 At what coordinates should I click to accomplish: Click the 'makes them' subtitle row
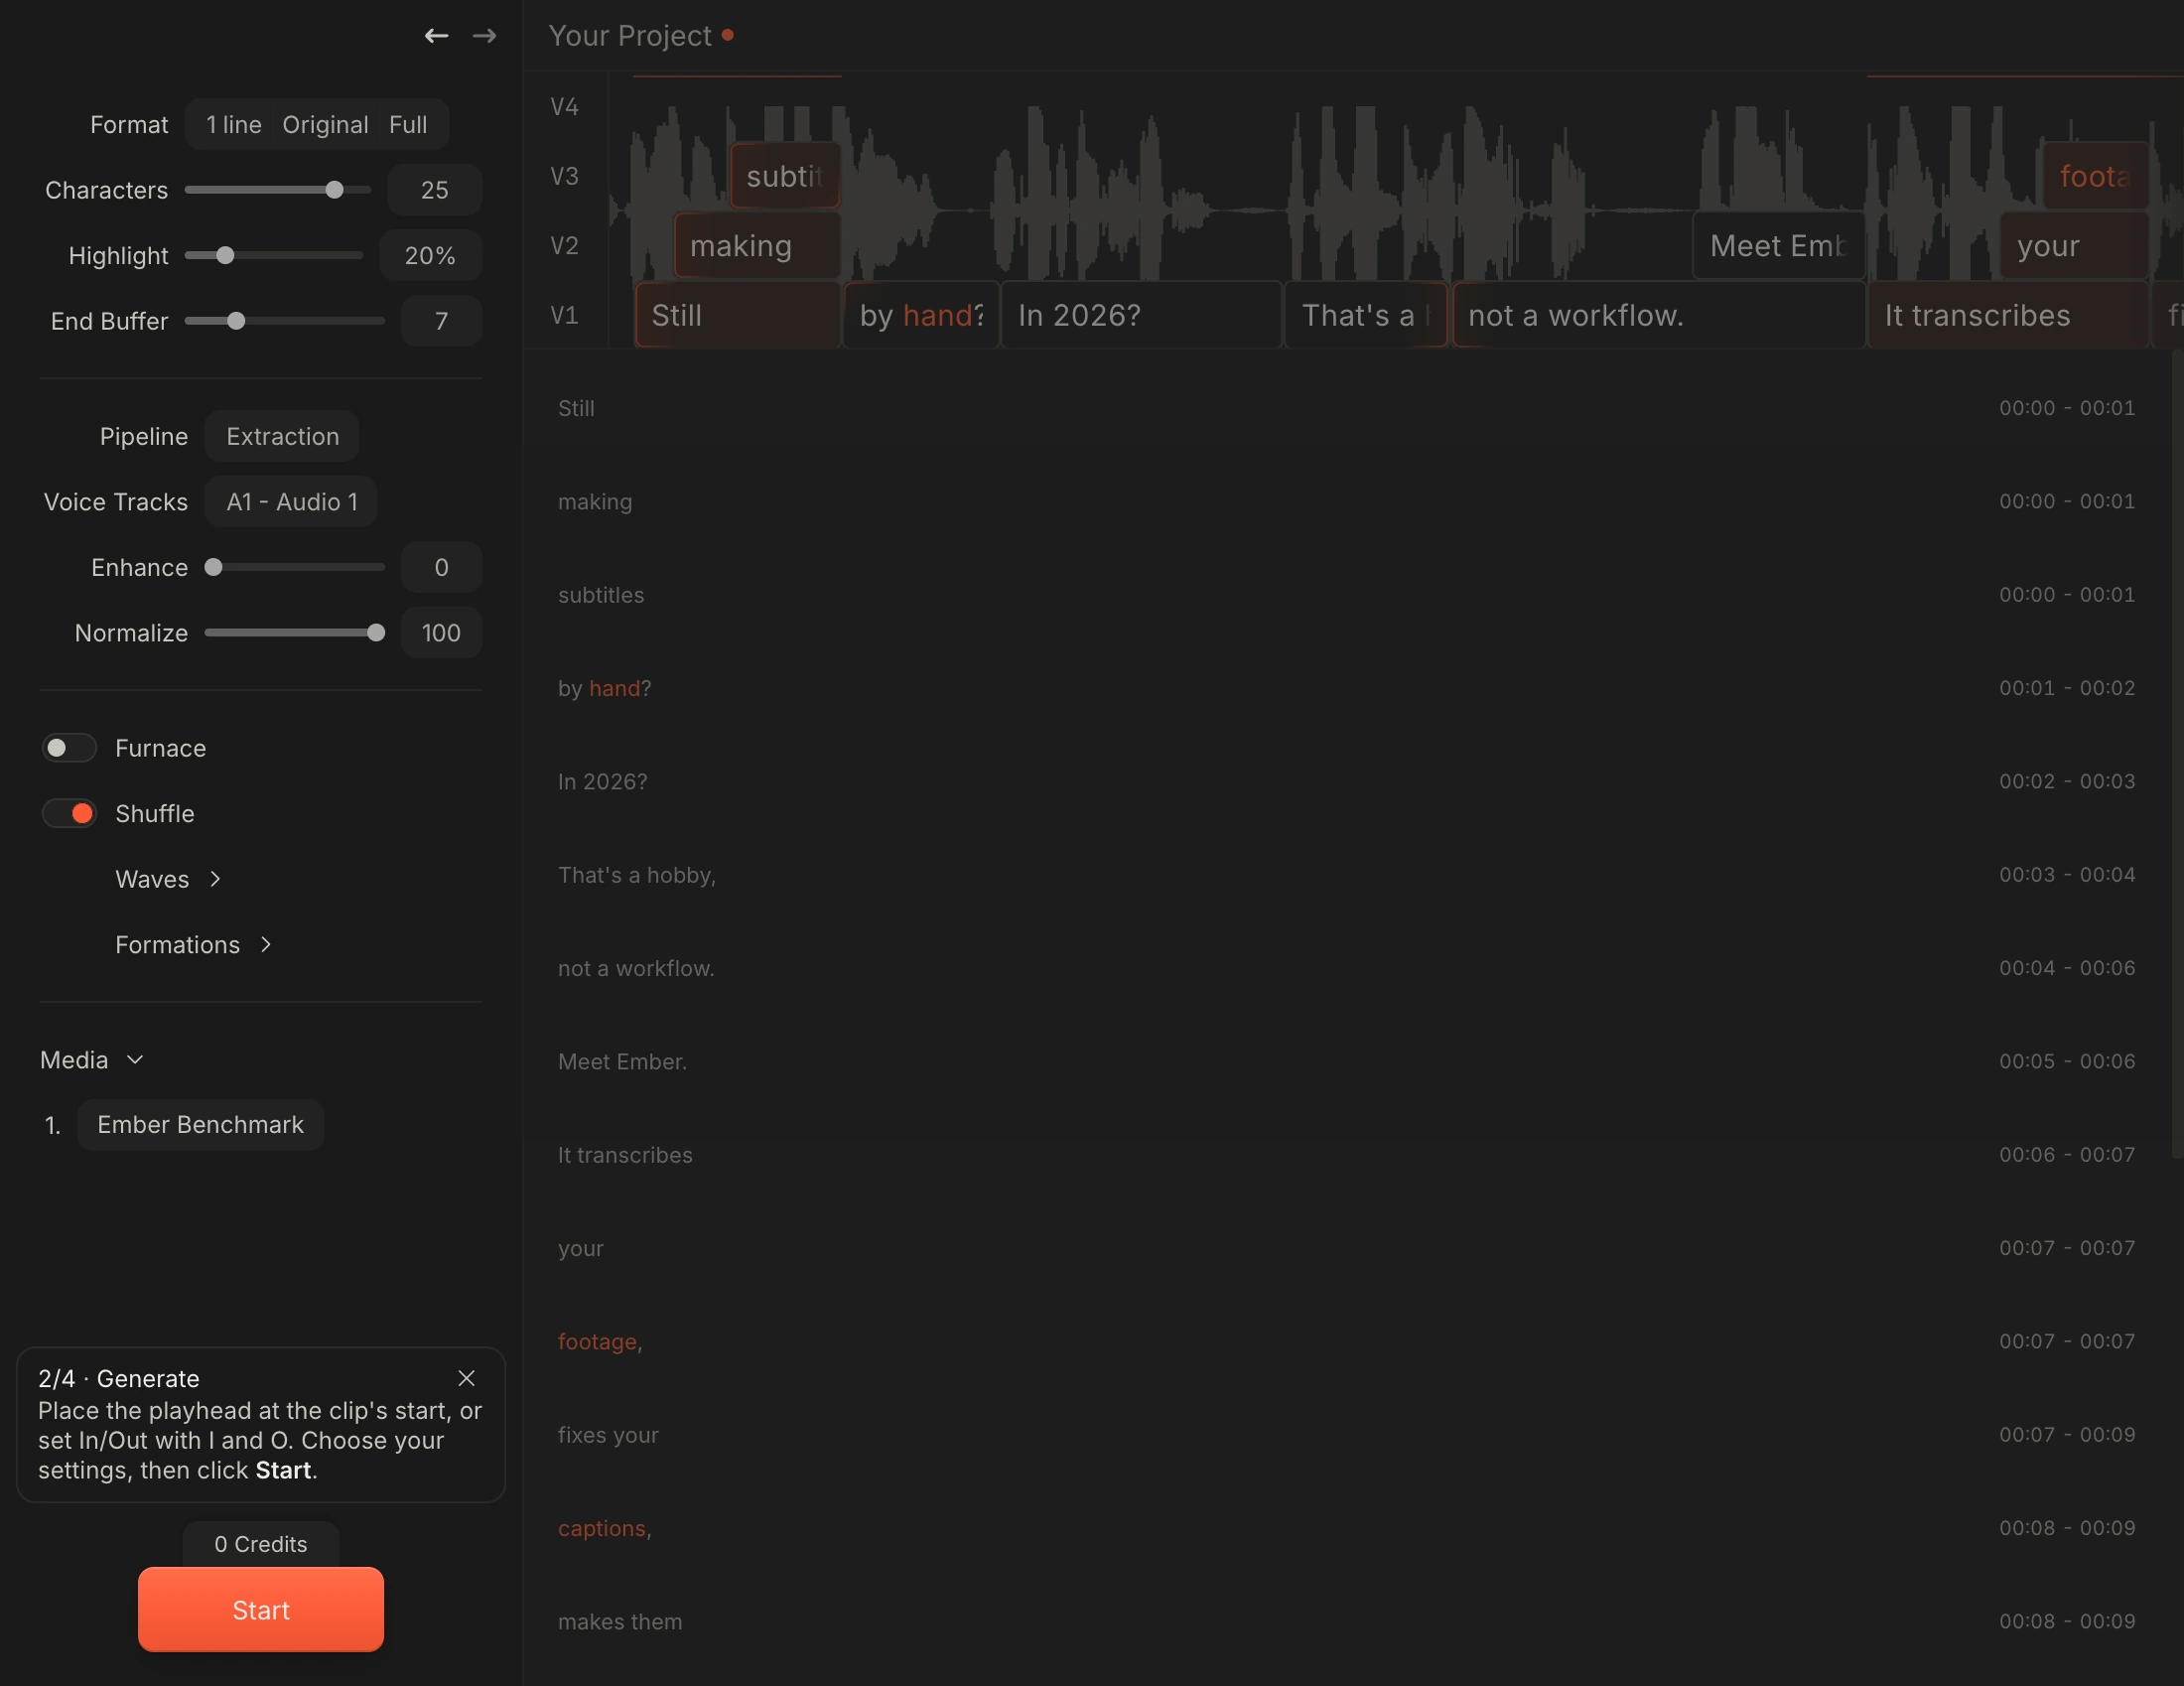pyautogui.click(x=1346, y=1622)
